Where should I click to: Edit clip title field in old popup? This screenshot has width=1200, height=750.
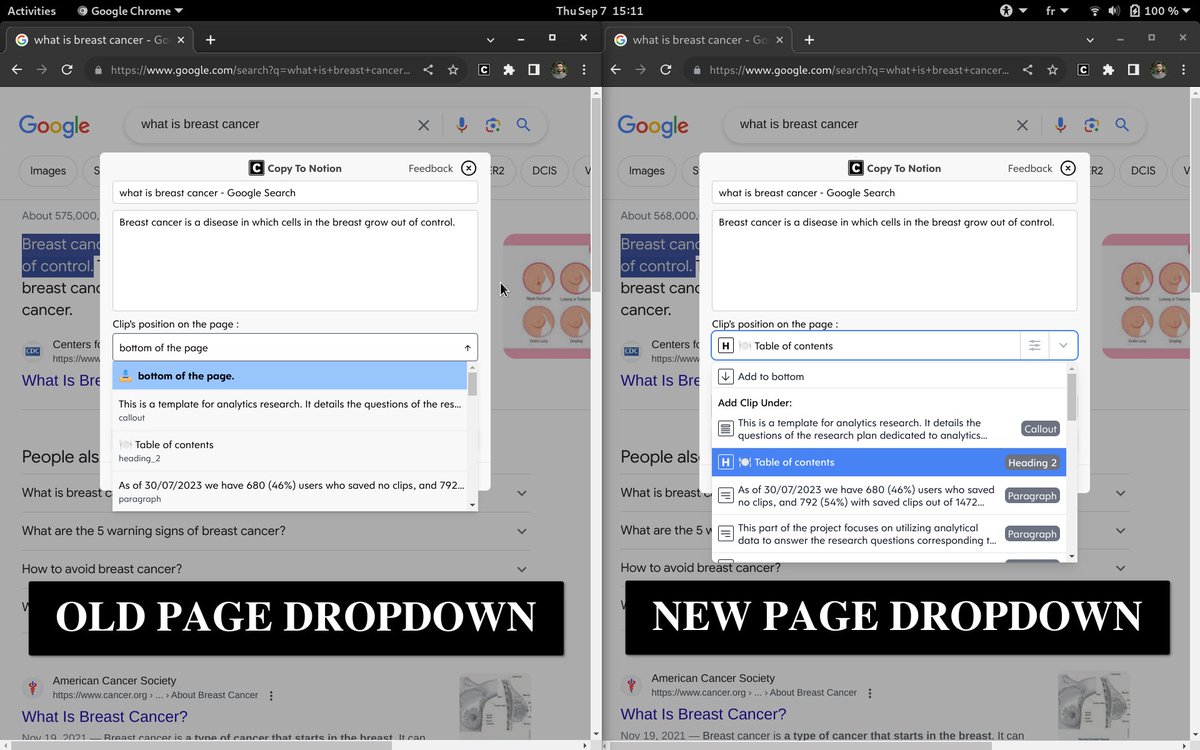[x=295, y=193]
